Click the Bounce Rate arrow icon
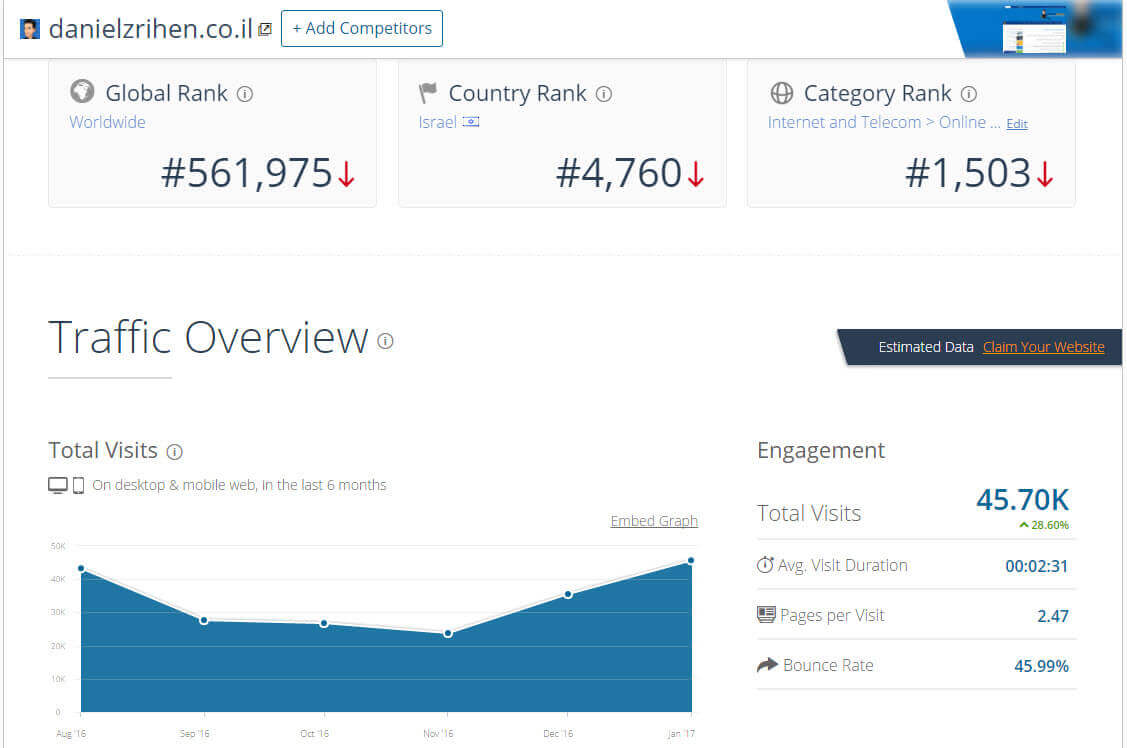Screen dimensions: 1127x748 (767, 665)
